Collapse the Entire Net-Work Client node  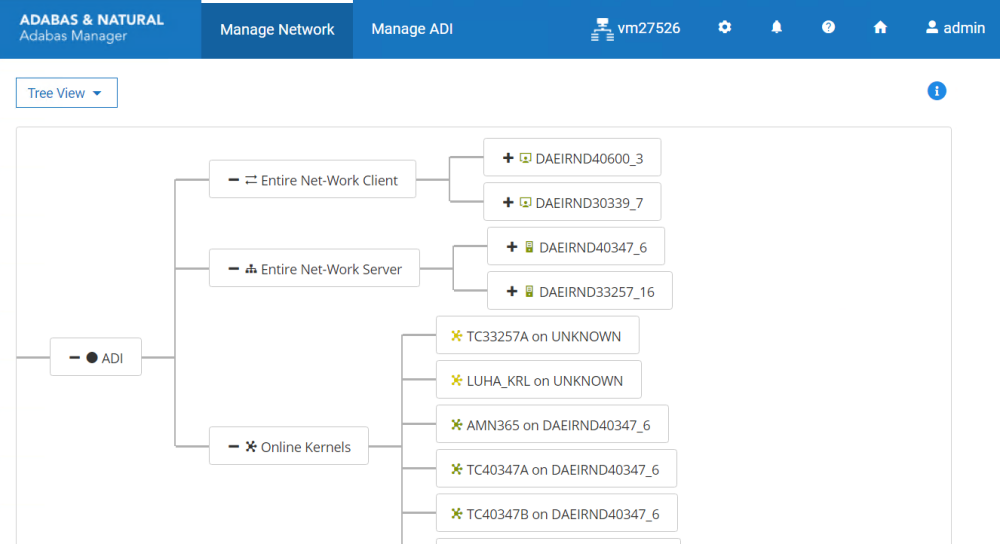234,180
